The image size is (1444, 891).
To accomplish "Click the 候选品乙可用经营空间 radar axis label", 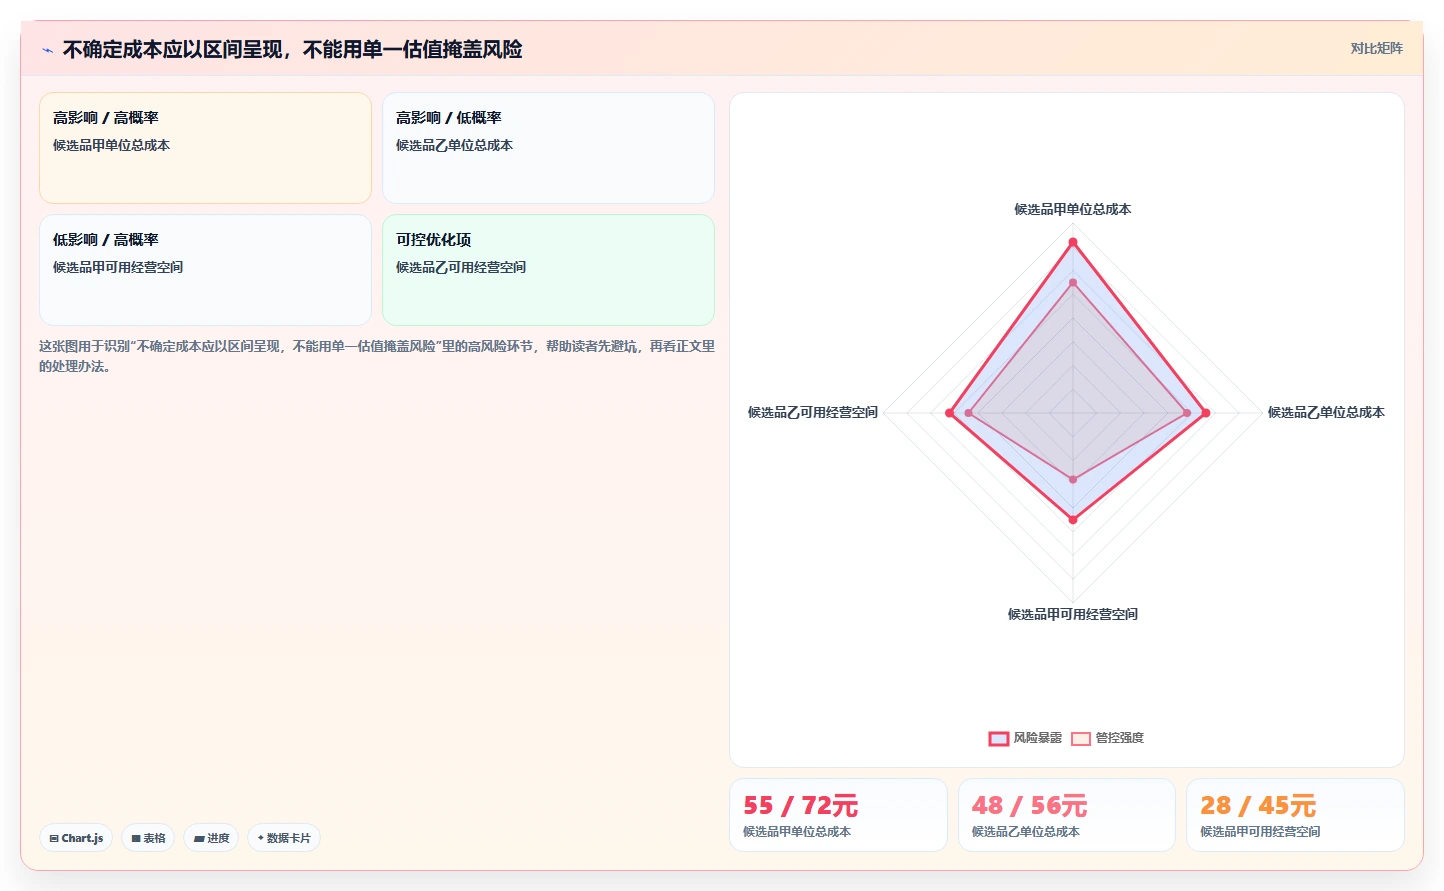I will (x=813, y=412).
